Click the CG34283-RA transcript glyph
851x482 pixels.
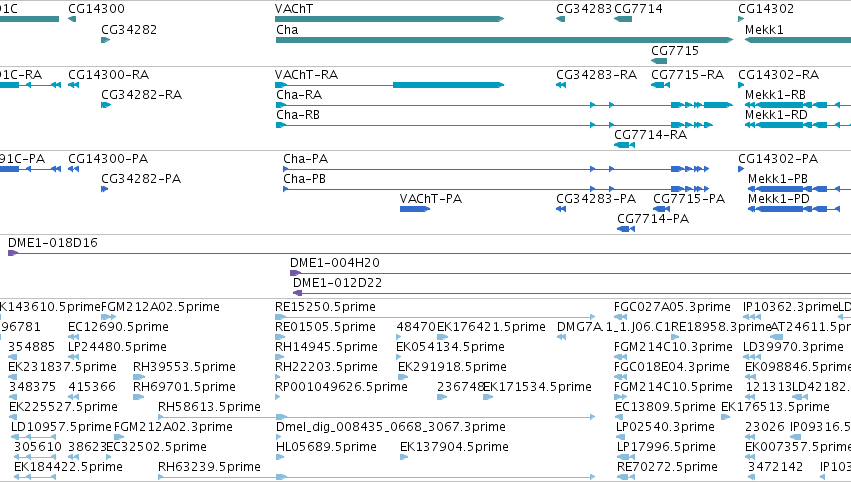click(561, 85)
